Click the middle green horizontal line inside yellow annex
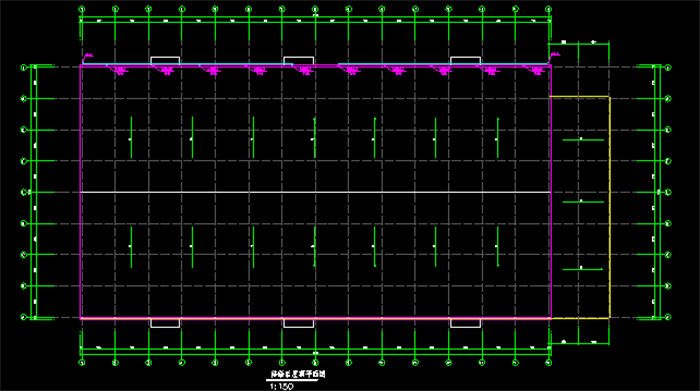 tap(583, 202)
